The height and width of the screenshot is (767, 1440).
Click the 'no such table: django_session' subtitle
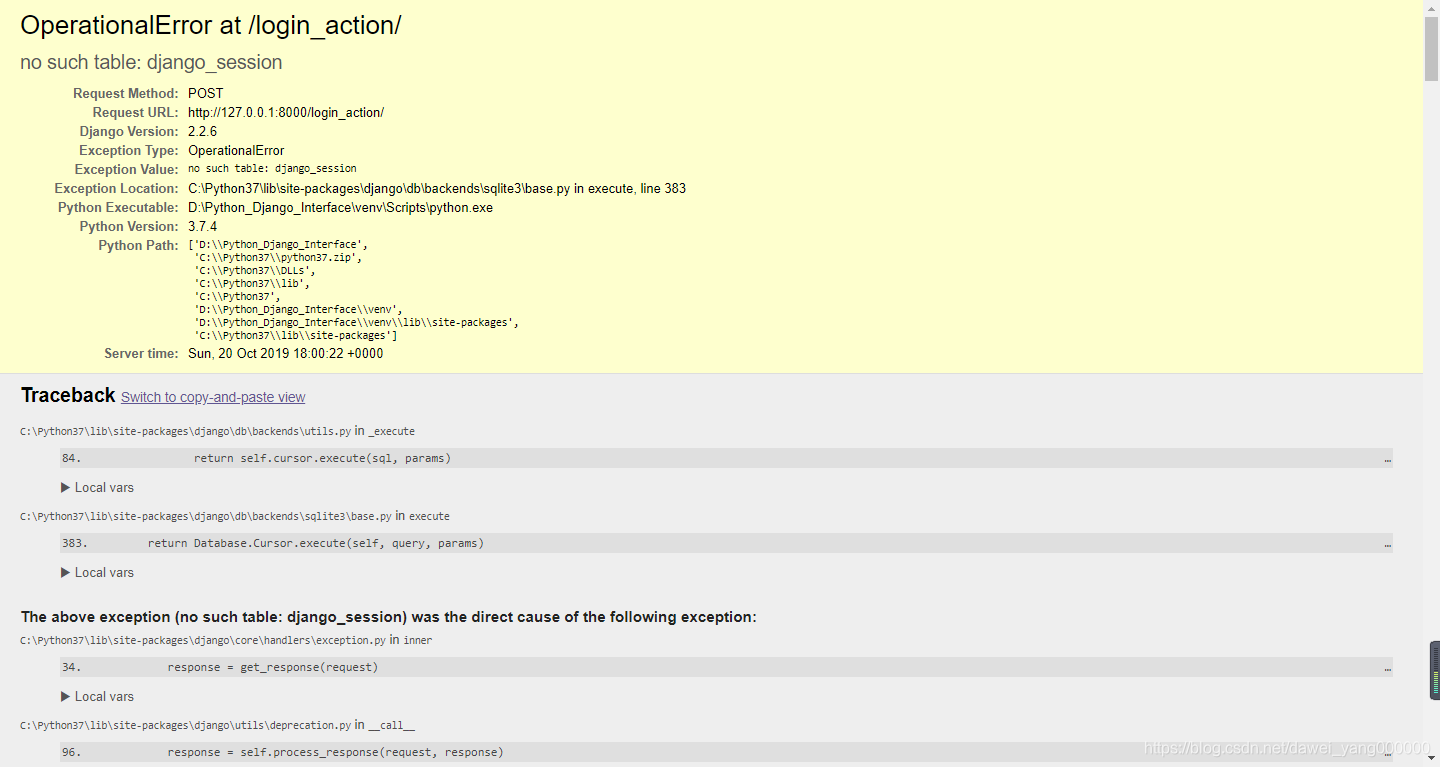click(x=151, y=62)
